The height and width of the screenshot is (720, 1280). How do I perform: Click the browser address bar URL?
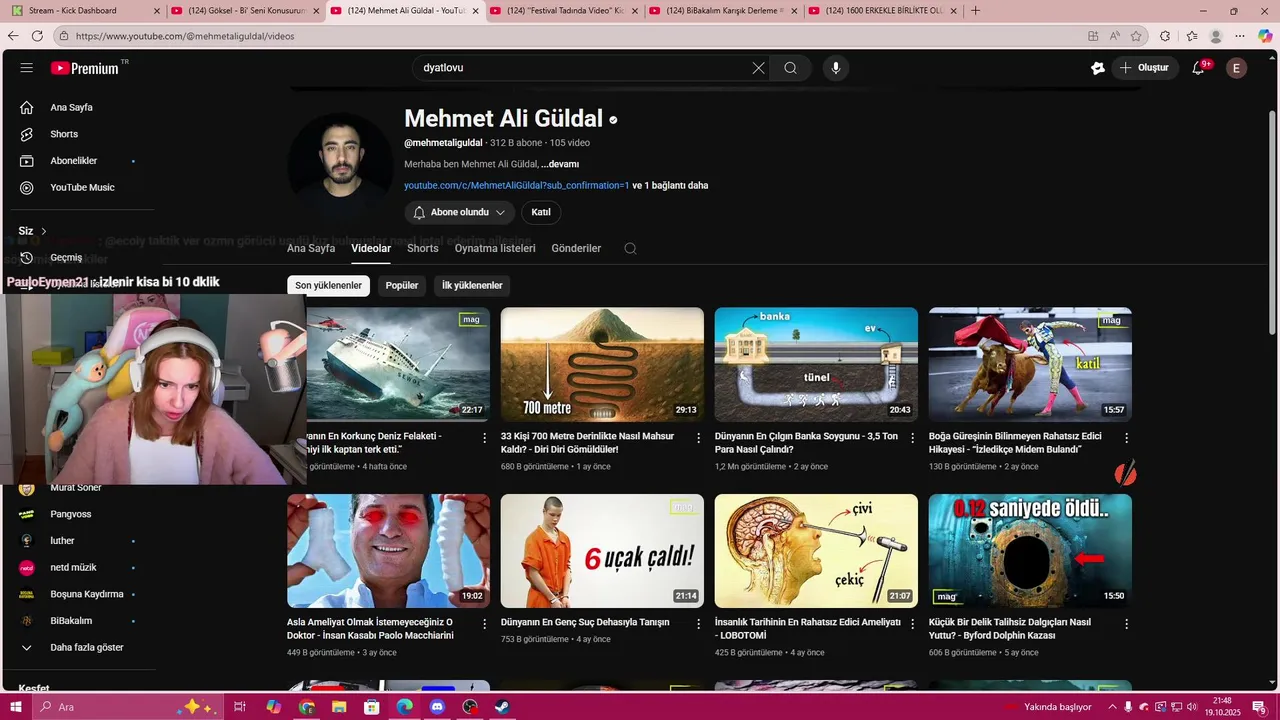[185, 36]
